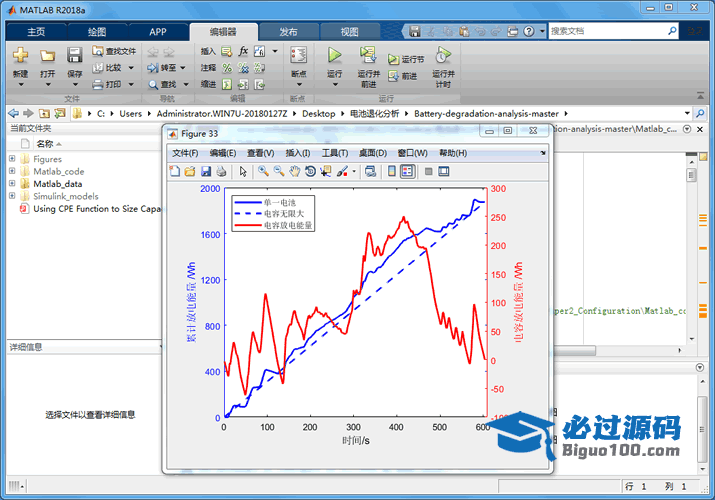Click the 查找文件 (Find Files) button
This screenshot has width=715, height=500.
pos(114,51)
